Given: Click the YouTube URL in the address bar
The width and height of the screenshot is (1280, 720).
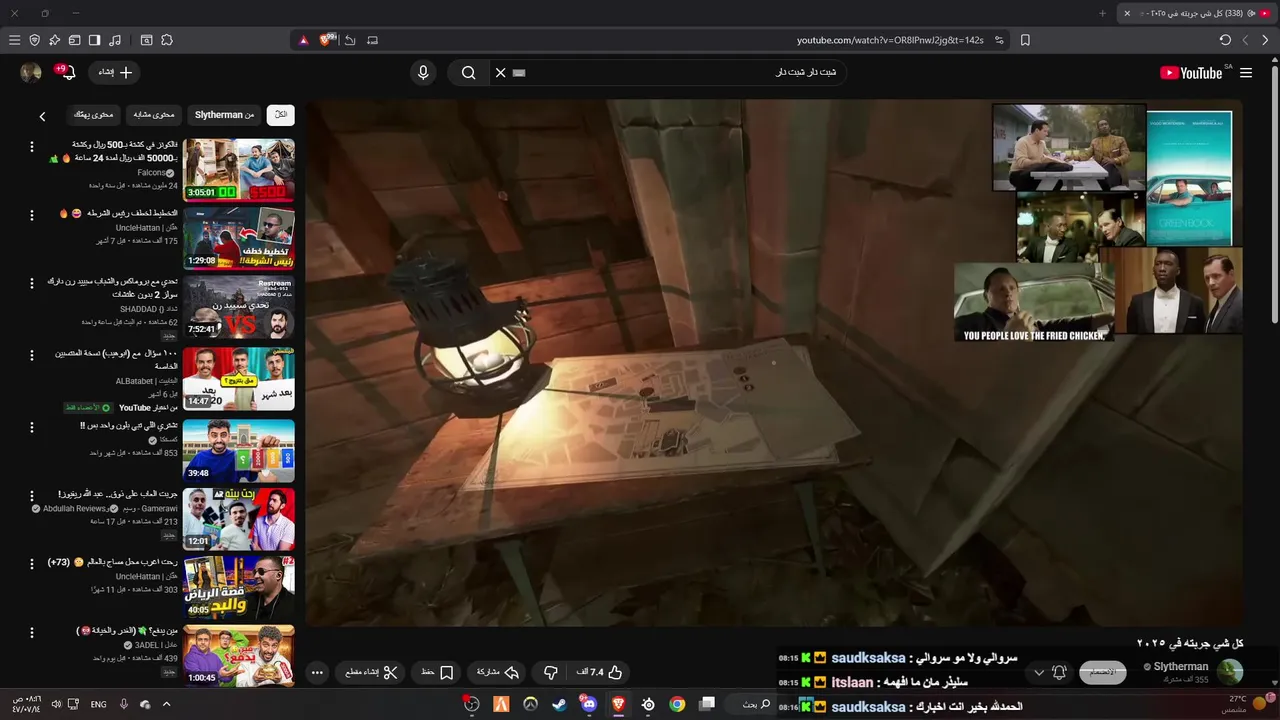Looking at the screenshot, I should point(890,40).
